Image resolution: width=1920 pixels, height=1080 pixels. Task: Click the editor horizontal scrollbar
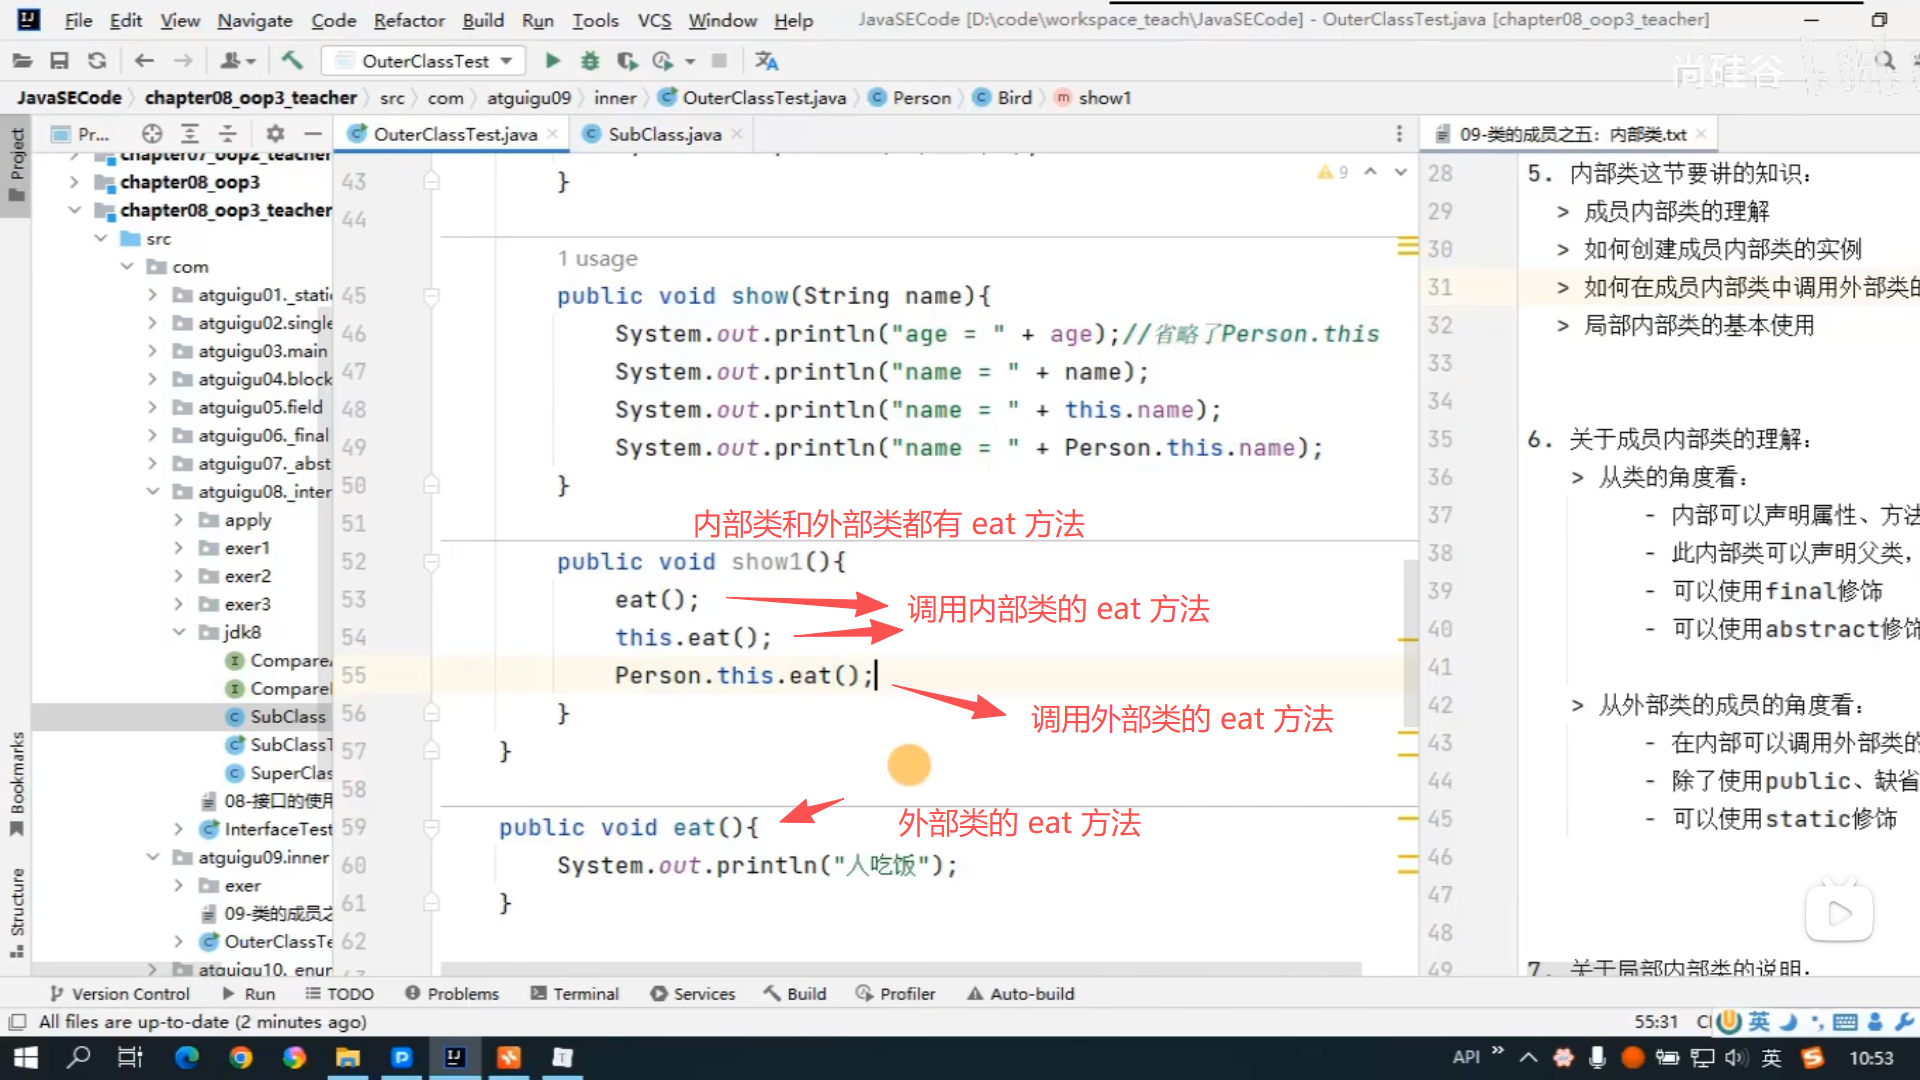click(900, 968)
